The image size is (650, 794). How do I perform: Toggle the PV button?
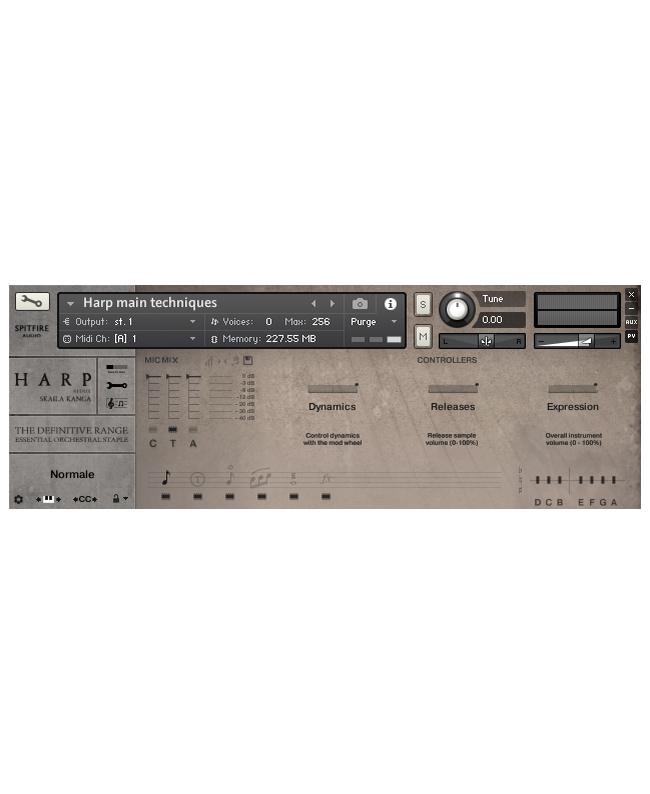[631, 336]
